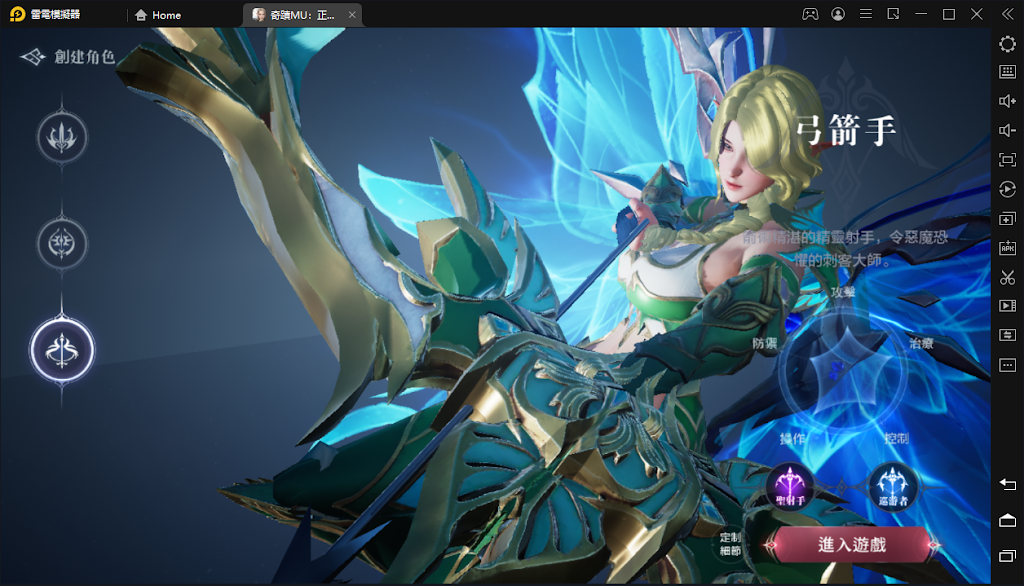Click the 操作 attribute label on radar chart

[792, 438]
